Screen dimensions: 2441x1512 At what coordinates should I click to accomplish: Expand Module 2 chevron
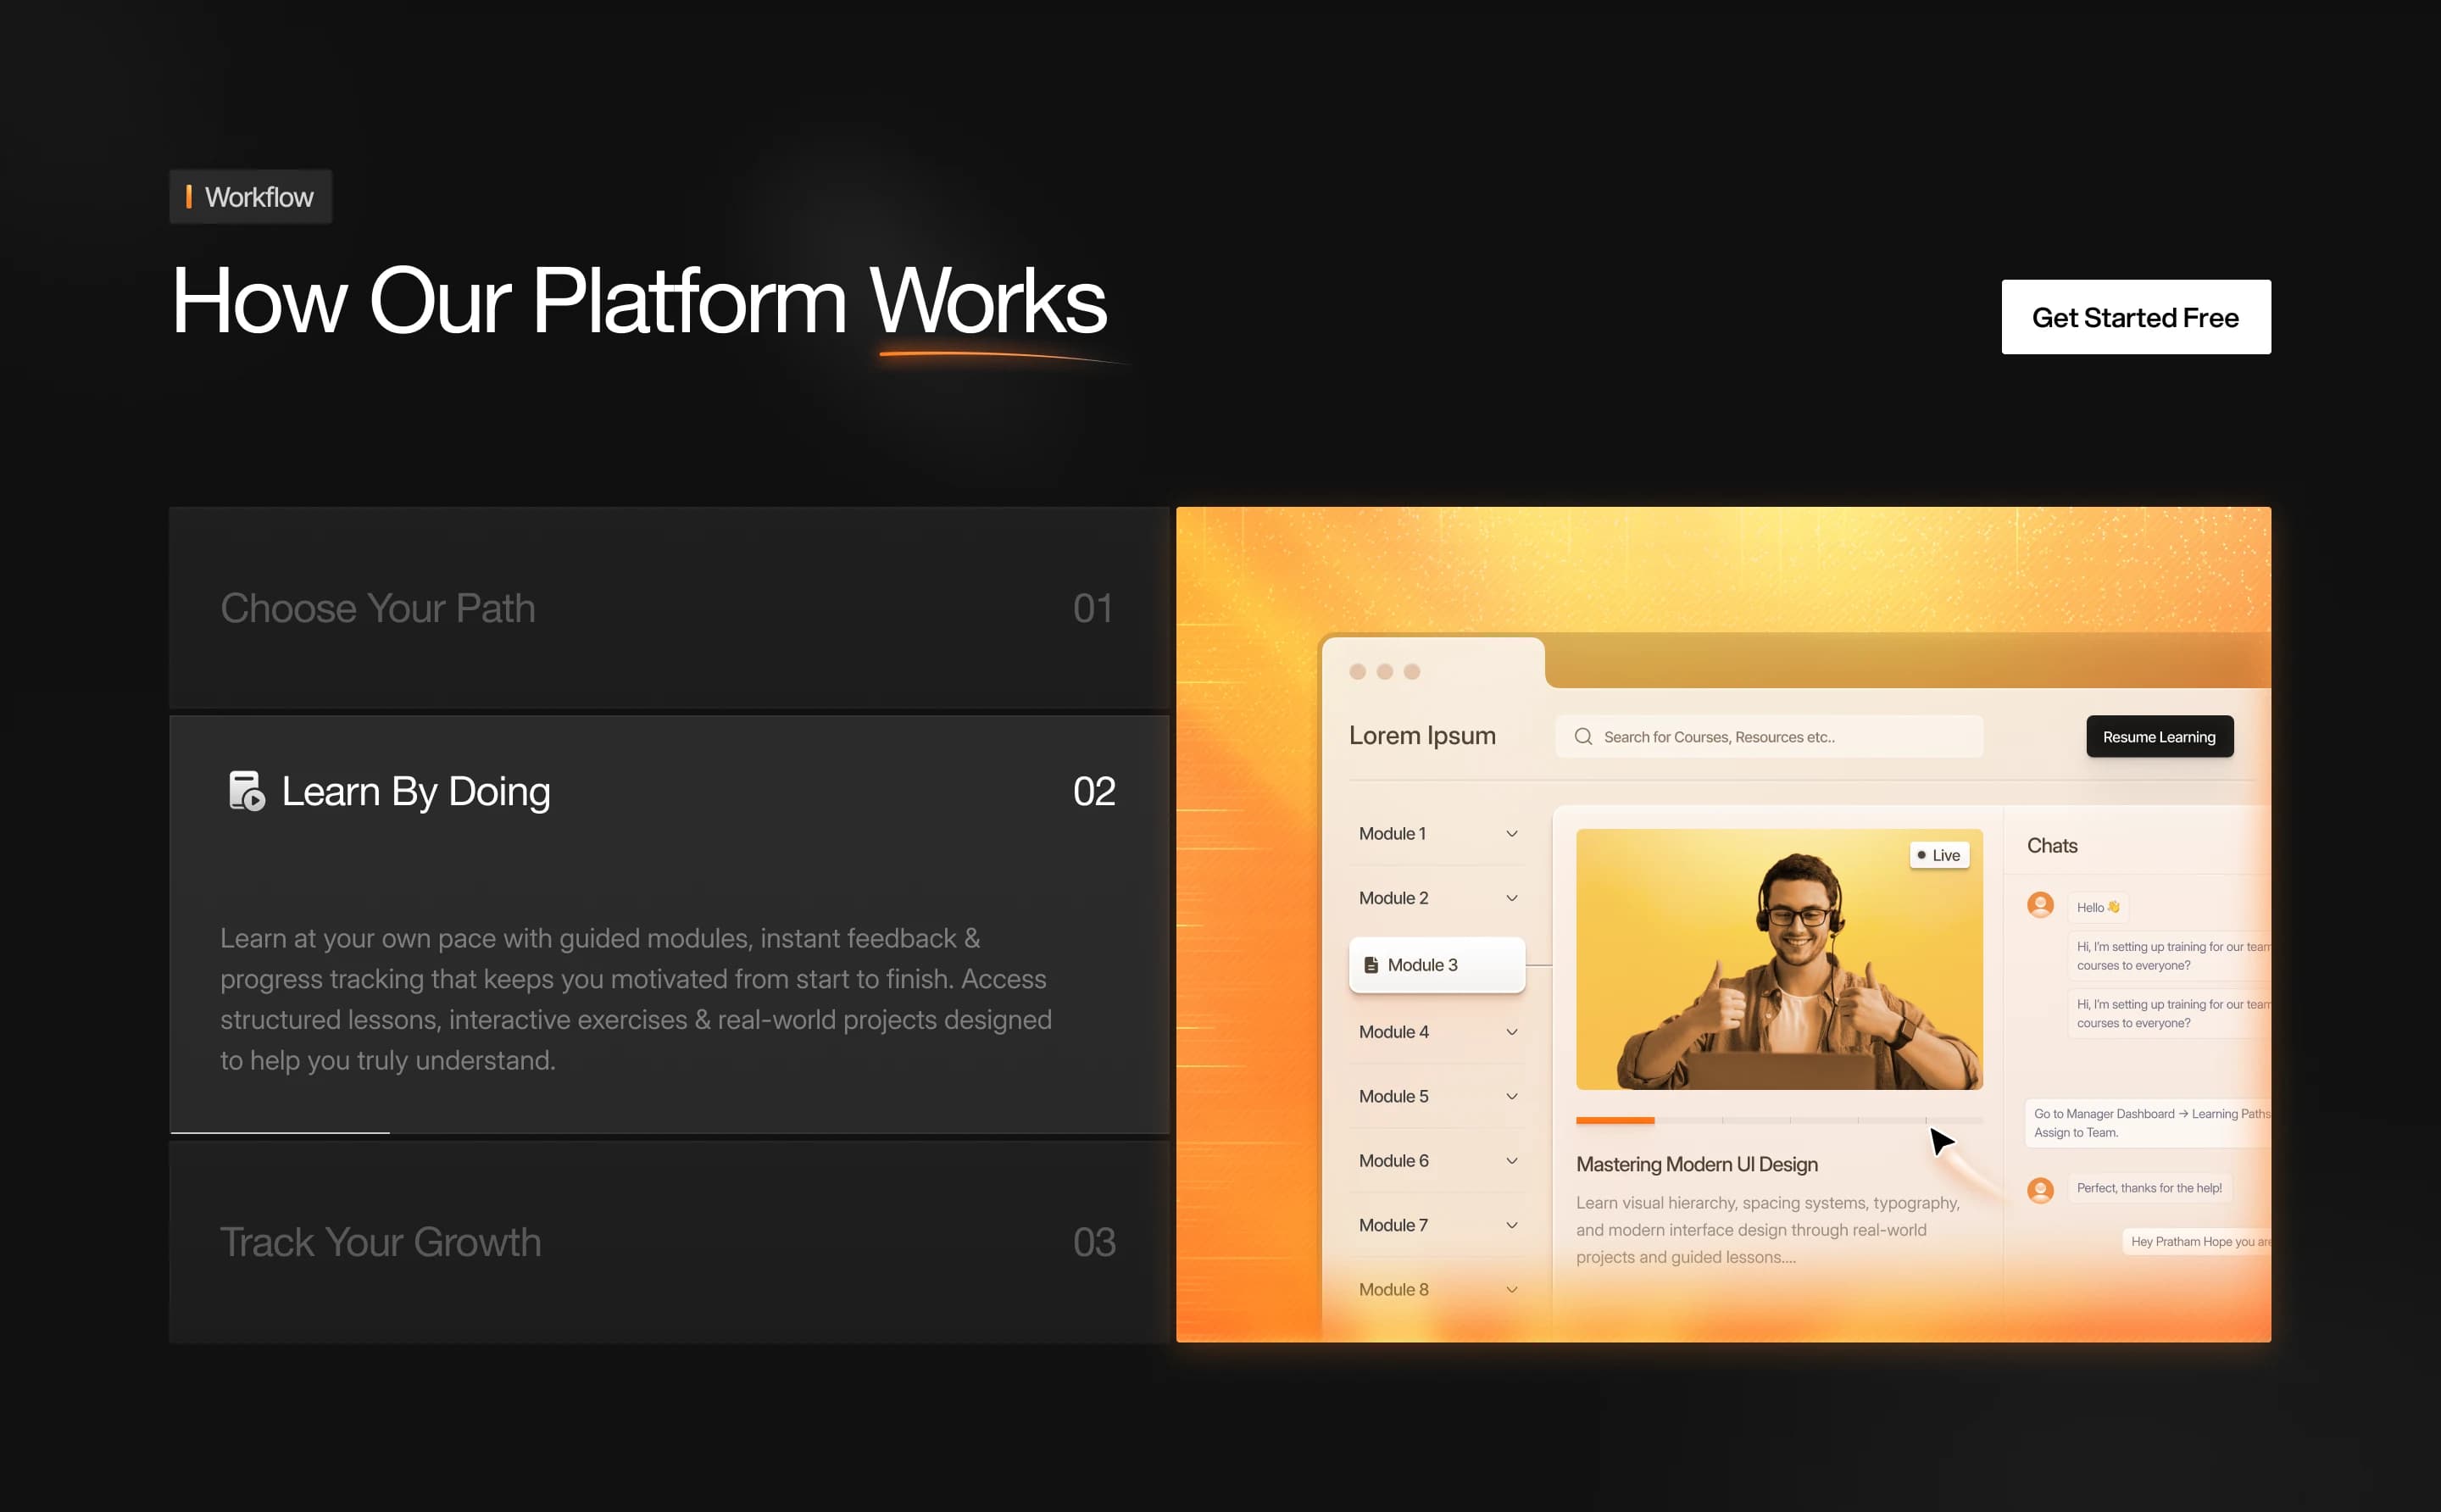pyautogui.click(x=1512, y=898)
